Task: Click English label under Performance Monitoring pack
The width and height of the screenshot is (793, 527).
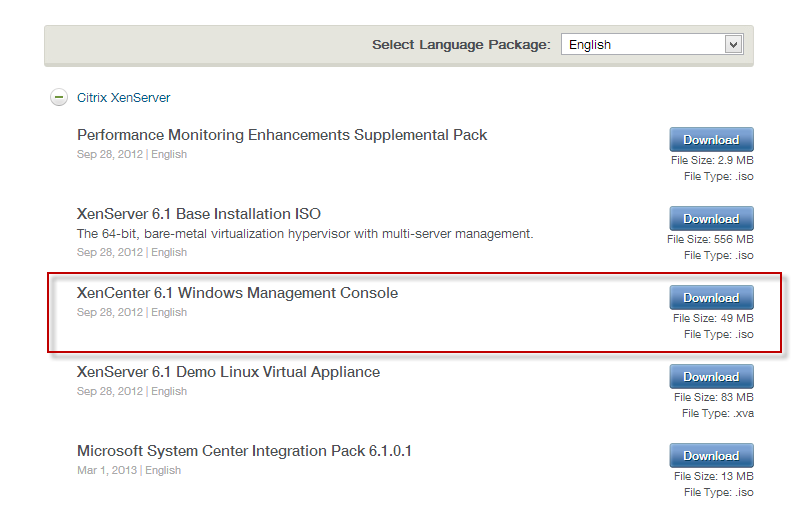Action: point(169,154)
